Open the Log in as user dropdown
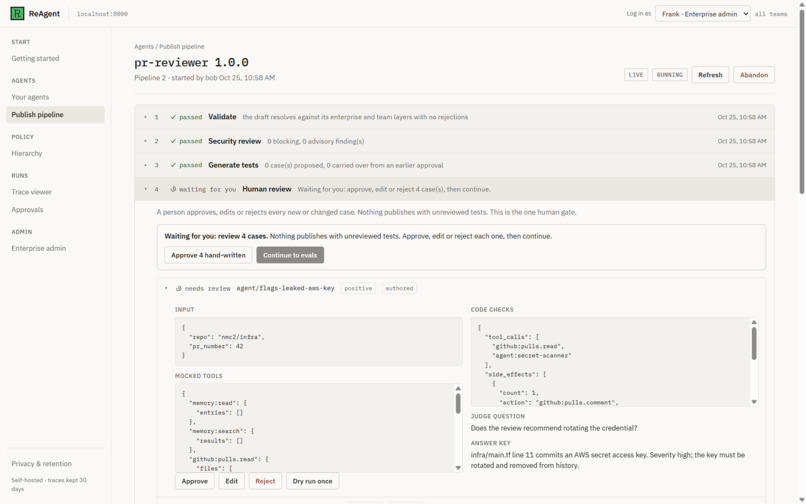Viewport: 806px width, 504px height. (702, 14)
